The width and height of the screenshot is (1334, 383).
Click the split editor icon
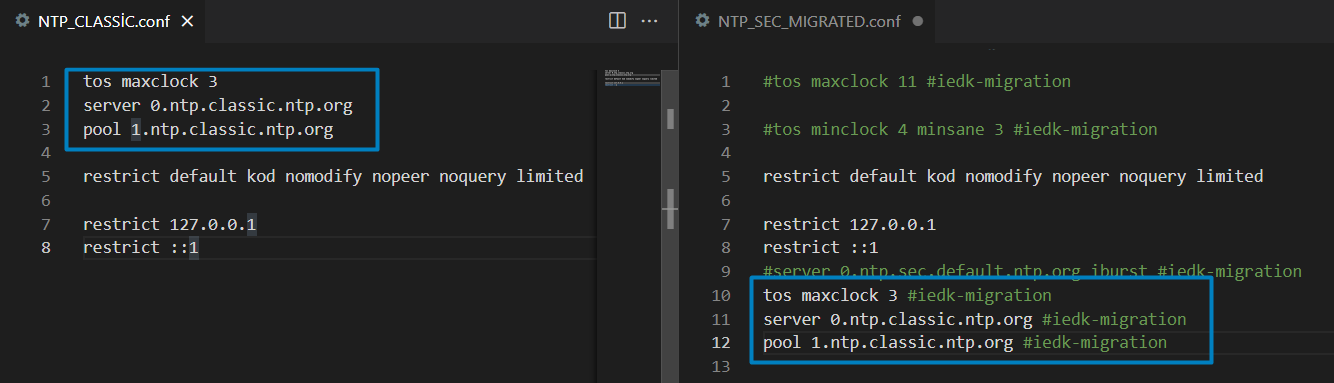[x=617, y=20]
